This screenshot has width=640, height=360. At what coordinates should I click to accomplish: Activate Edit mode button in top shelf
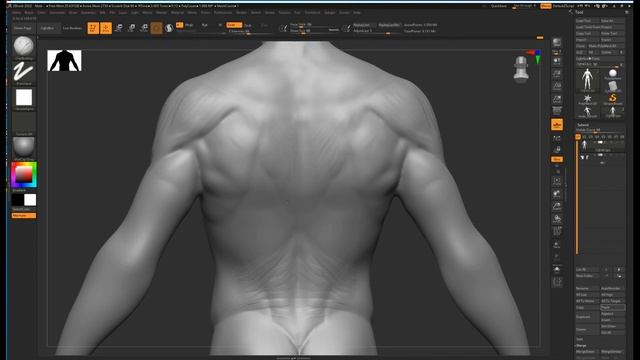(93, 28)
